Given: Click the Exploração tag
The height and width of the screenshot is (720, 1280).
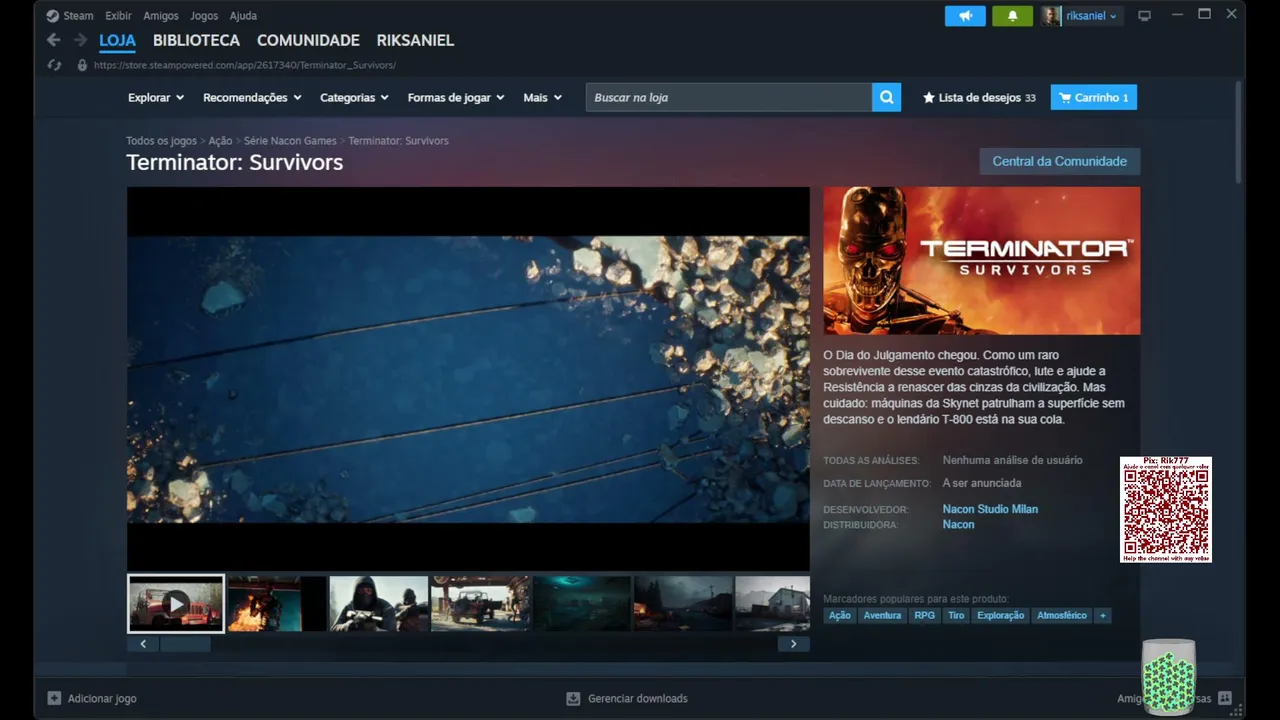Looking at the screenshot, I should 1001,615.
